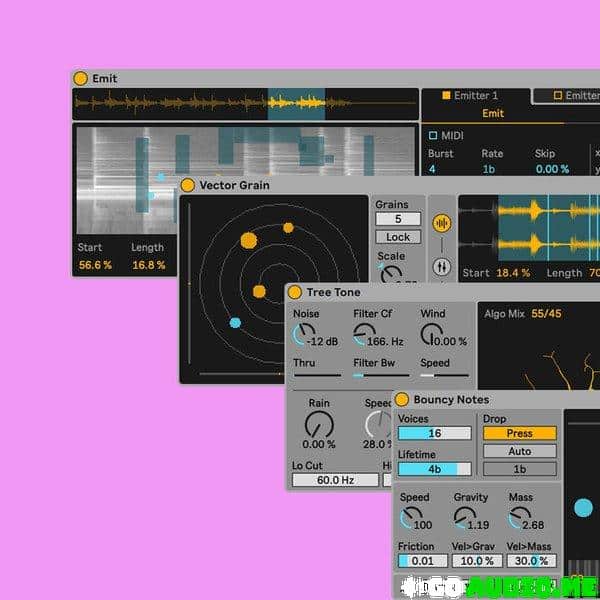Click the Friction field showing 0.01
This screenshot has height=600, width=600.
[422, 561]
